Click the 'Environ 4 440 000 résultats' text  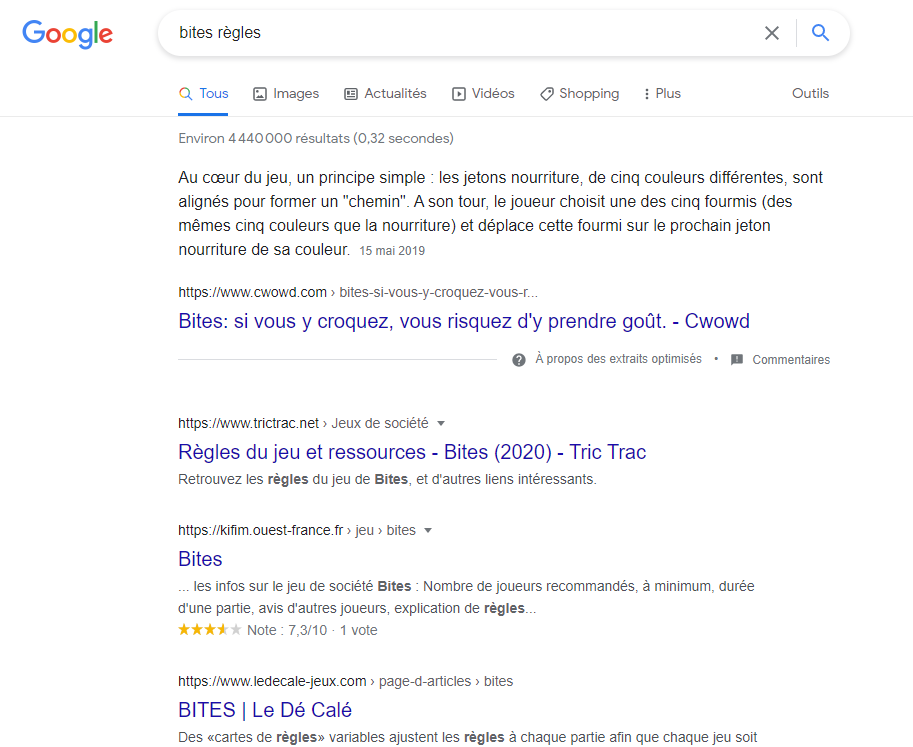pyautogui.click(x=316, y=139)
